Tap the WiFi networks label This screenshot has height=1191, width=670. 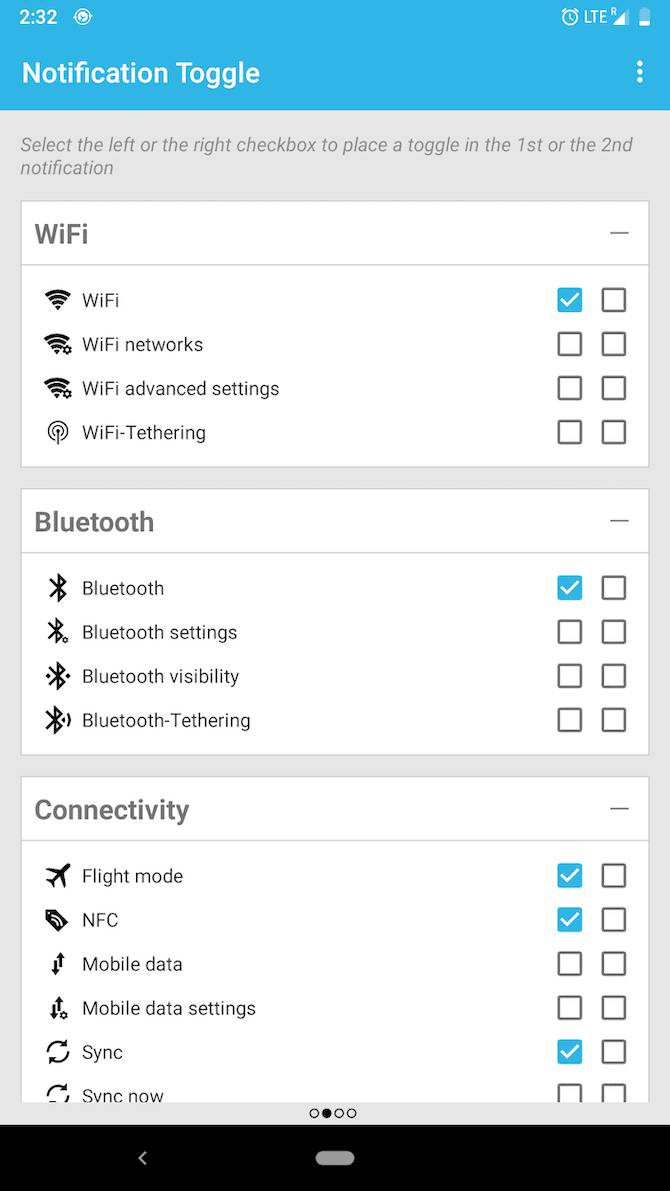tap(143, 344)
